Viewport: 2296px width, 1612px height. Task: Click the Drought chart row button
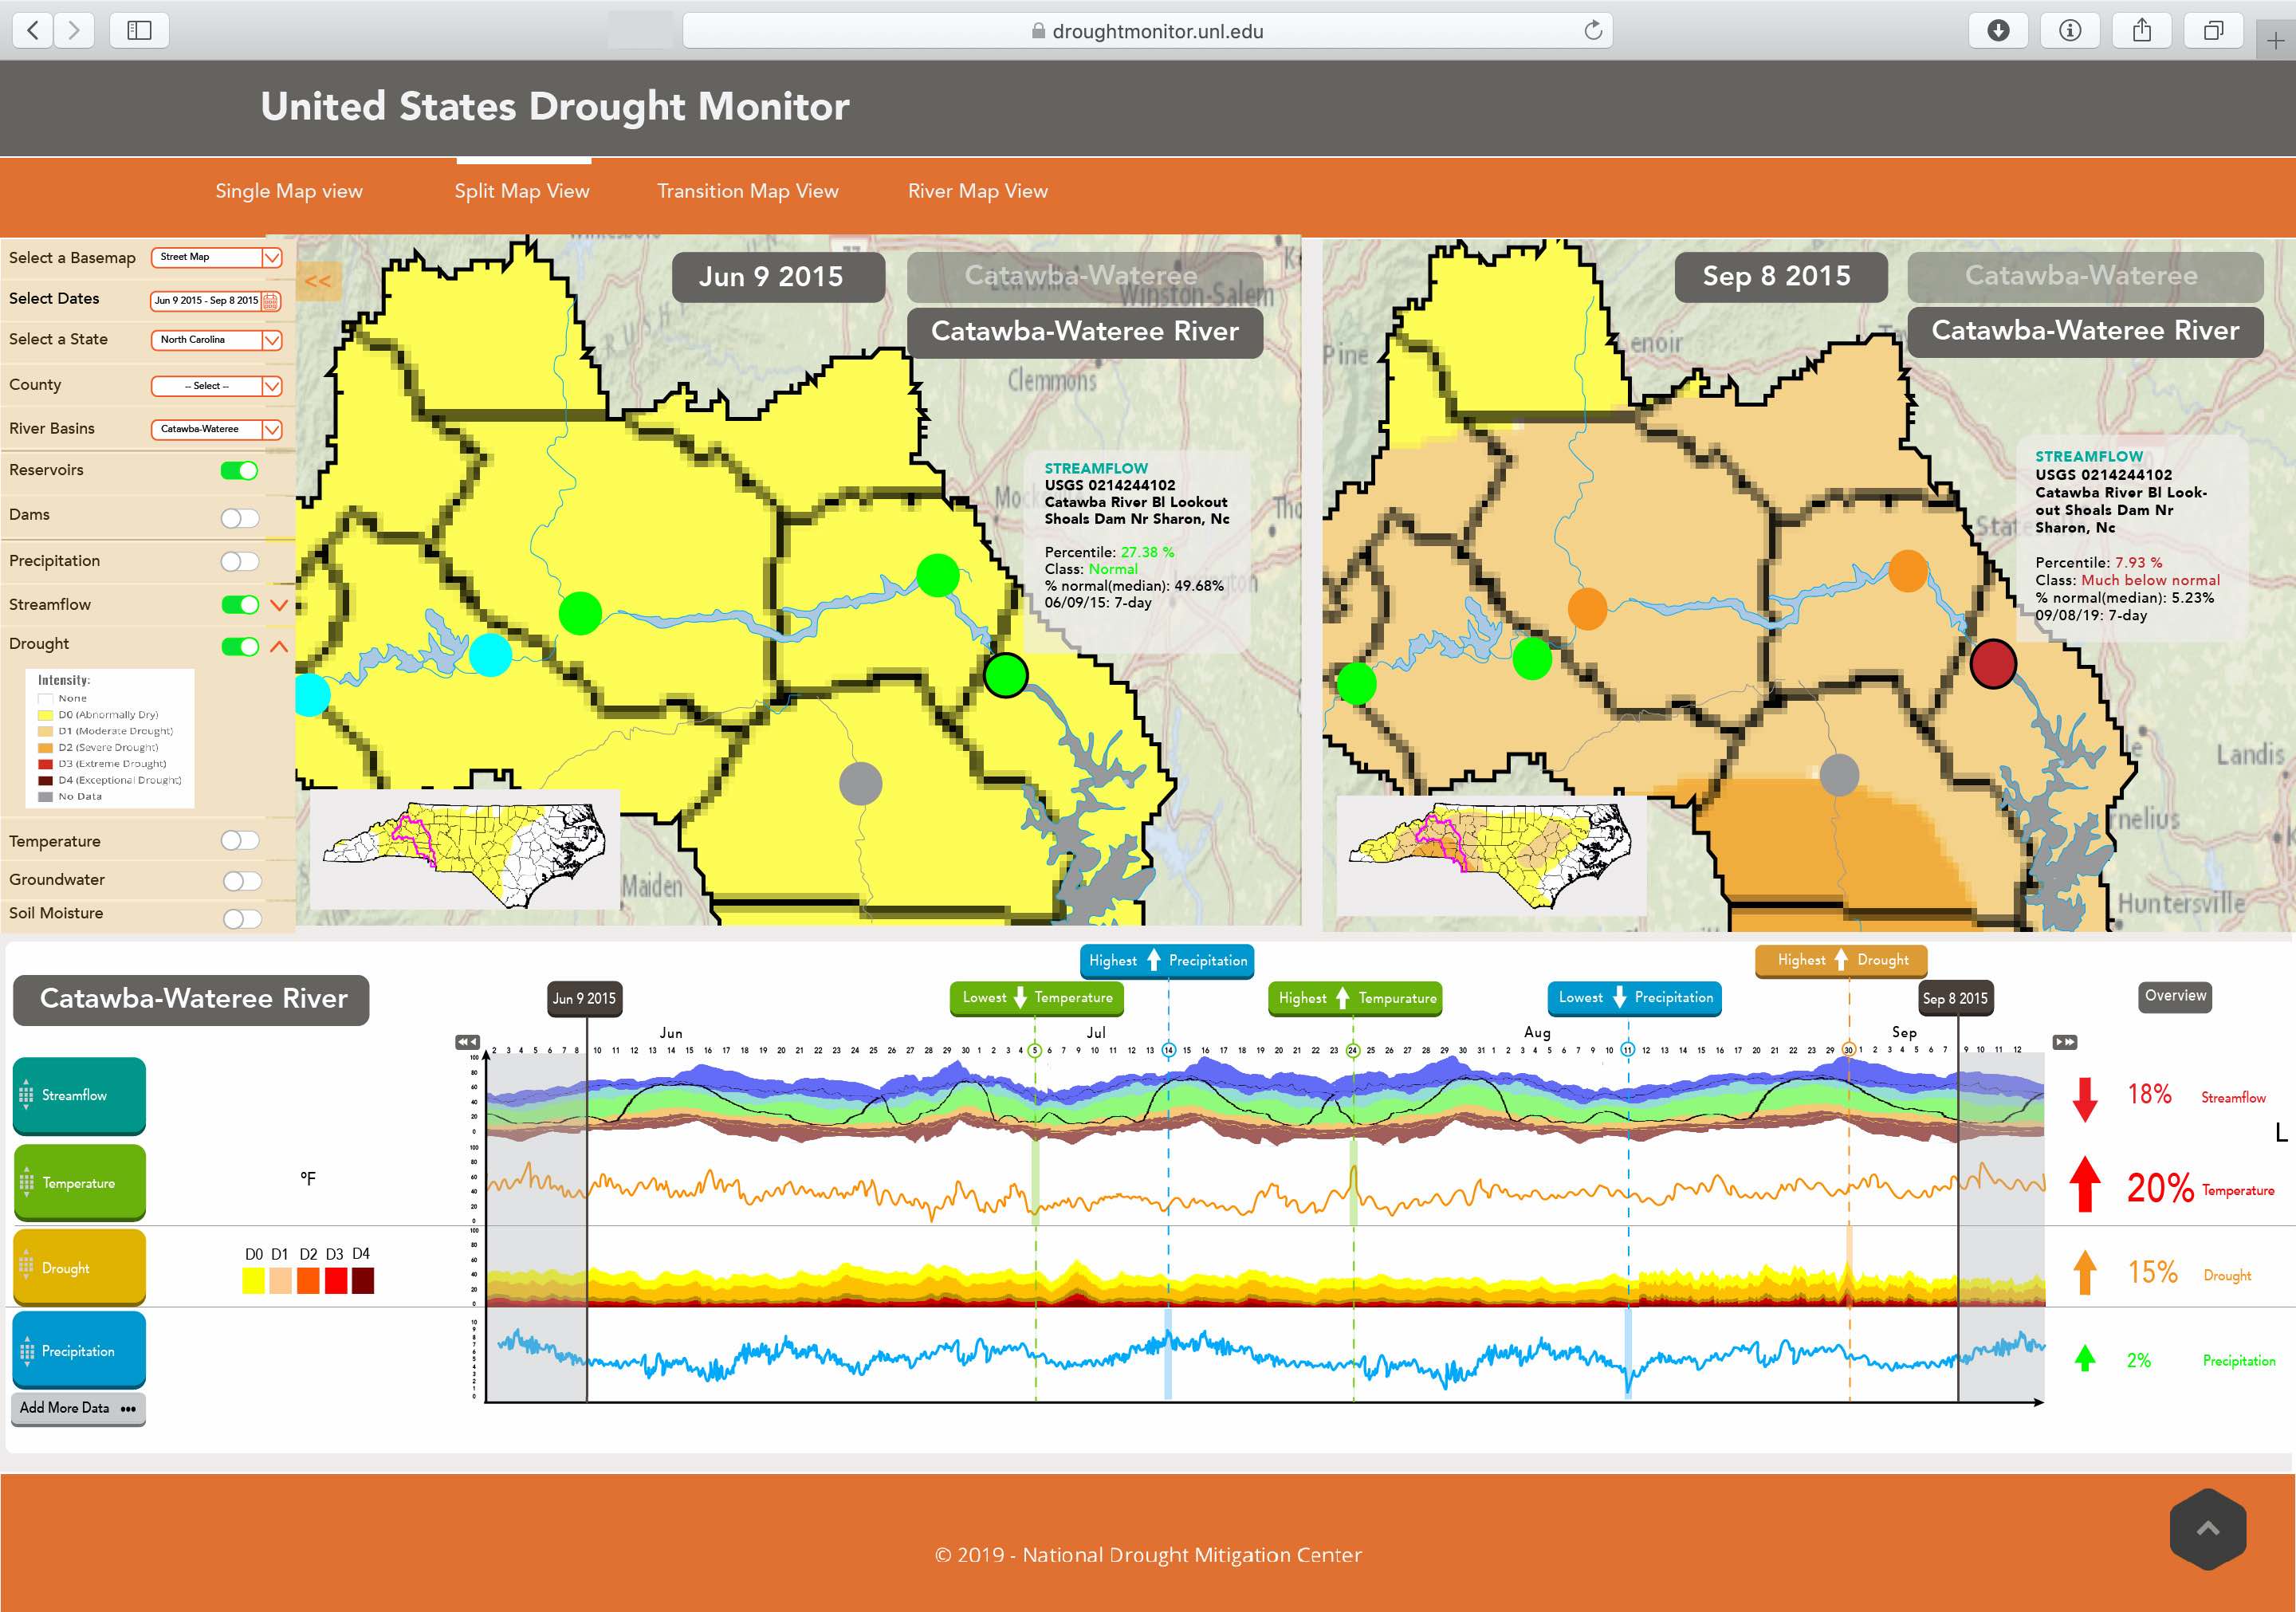click(79, 1268)
